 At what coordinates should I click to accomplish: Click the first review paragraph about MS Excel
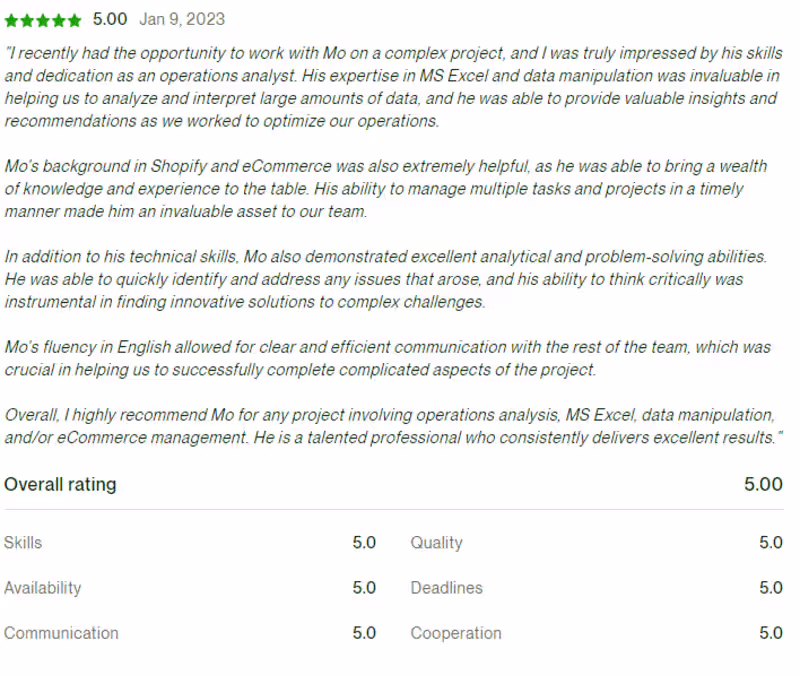[x=392, y=87]
